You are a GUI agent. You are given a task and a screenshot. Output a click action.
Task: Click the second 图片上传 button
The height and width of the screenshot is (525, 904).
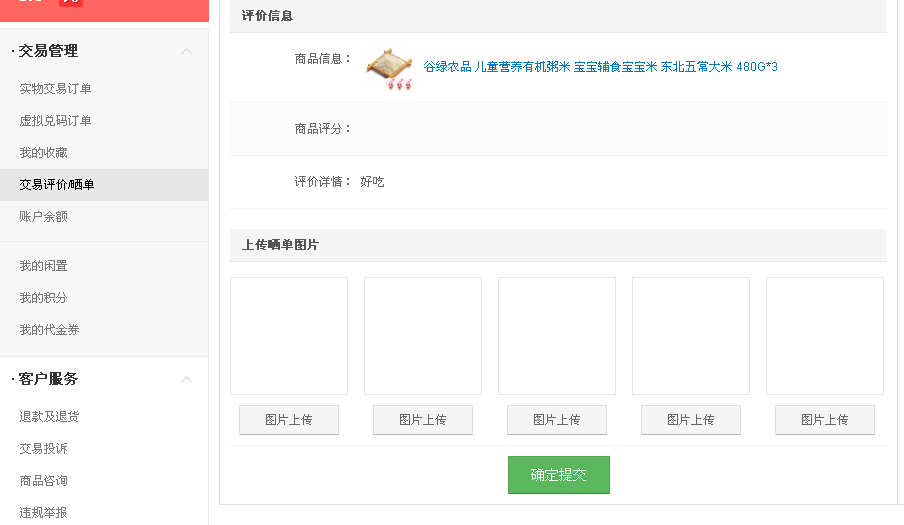tap(423, 420)
